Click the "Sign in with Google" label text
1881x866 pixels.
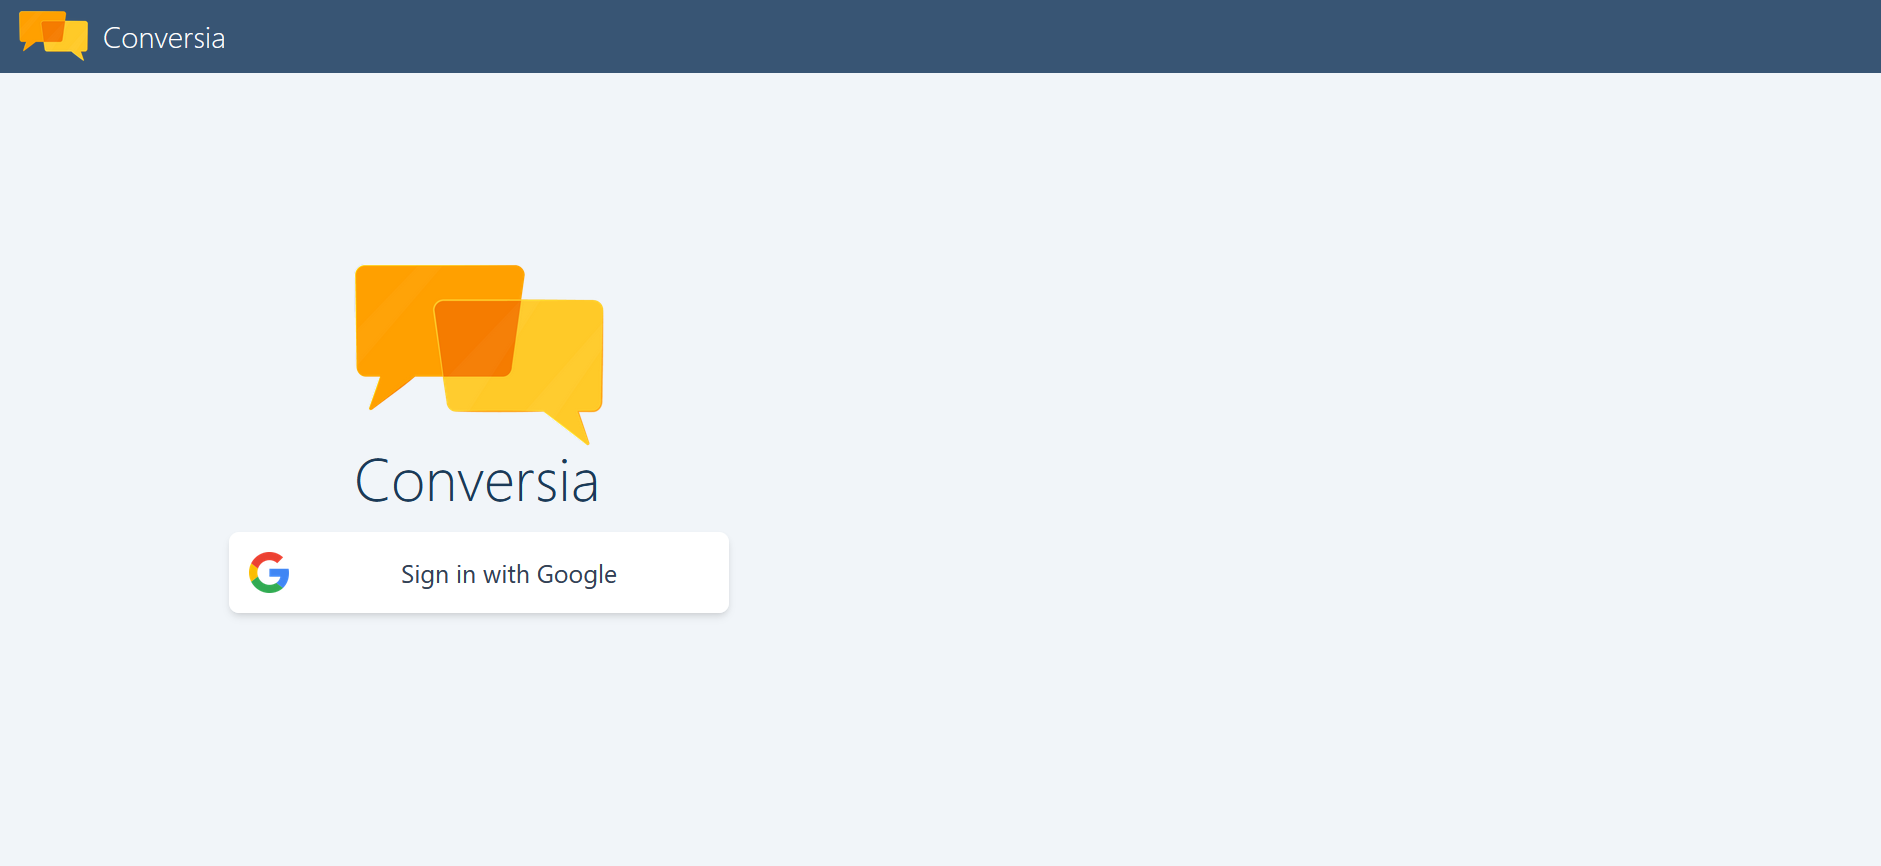click(x=508, y=575)
